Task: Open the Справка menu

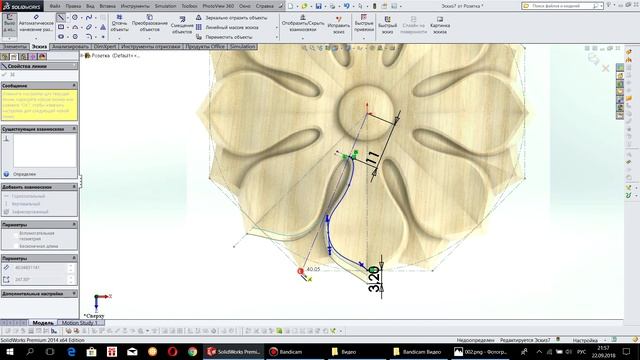Action: point(264,6)
